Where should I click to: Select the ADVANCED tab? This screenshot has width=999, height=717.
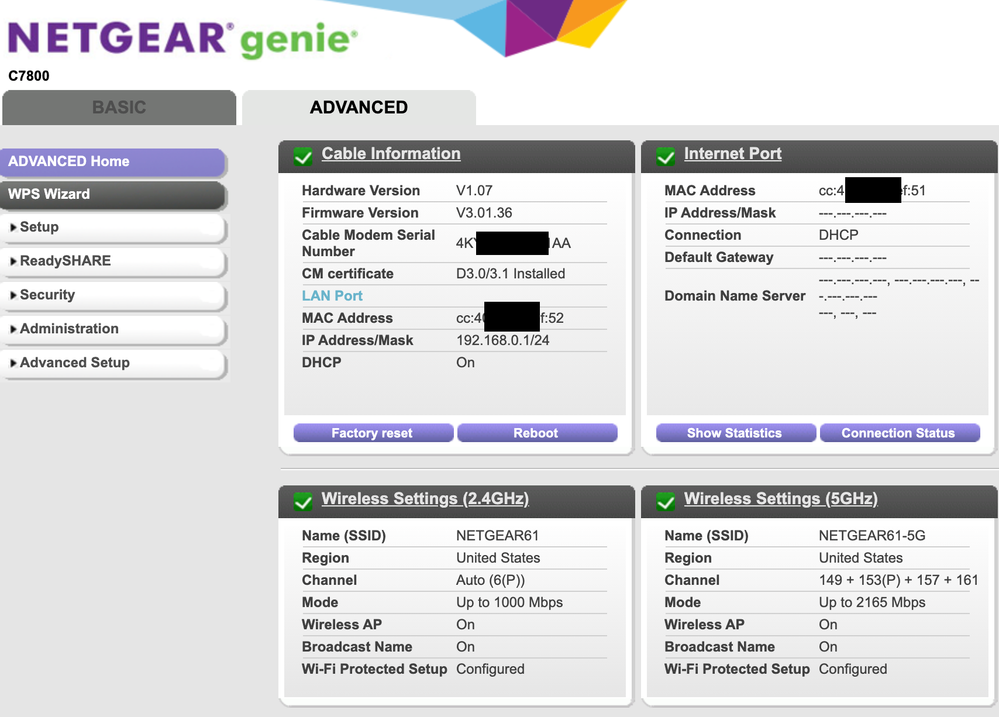pyautogui.click(x=359, y=107)
